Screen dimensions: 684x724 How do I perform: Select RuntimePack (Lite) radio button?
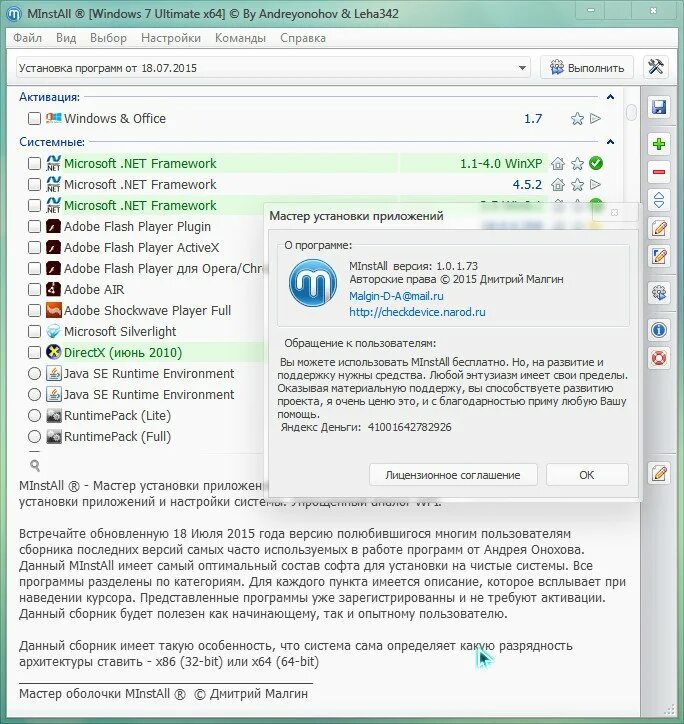click(x=34, y=416)
